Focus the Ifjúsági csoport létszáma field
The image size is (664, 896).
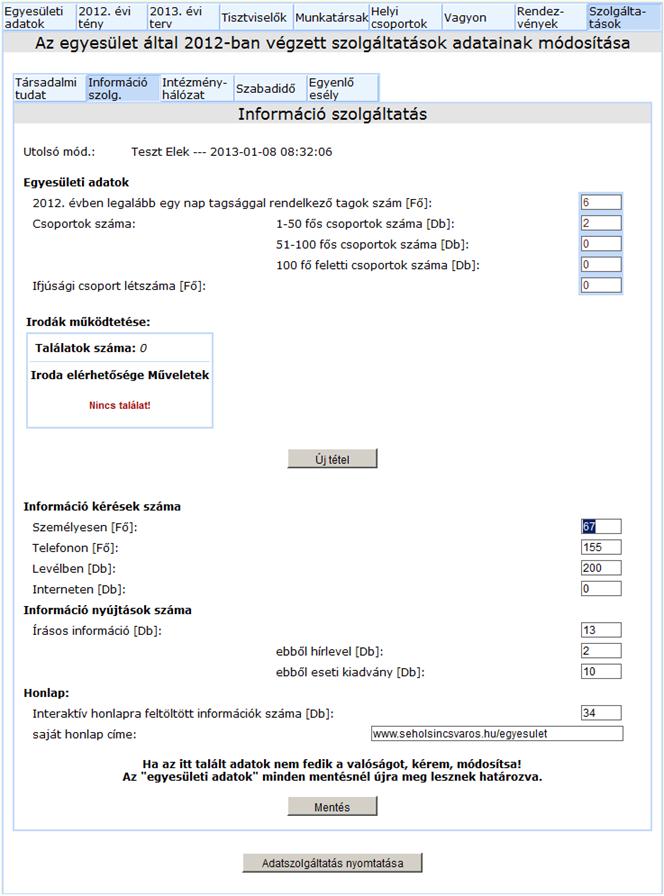(x=601, y=285)
